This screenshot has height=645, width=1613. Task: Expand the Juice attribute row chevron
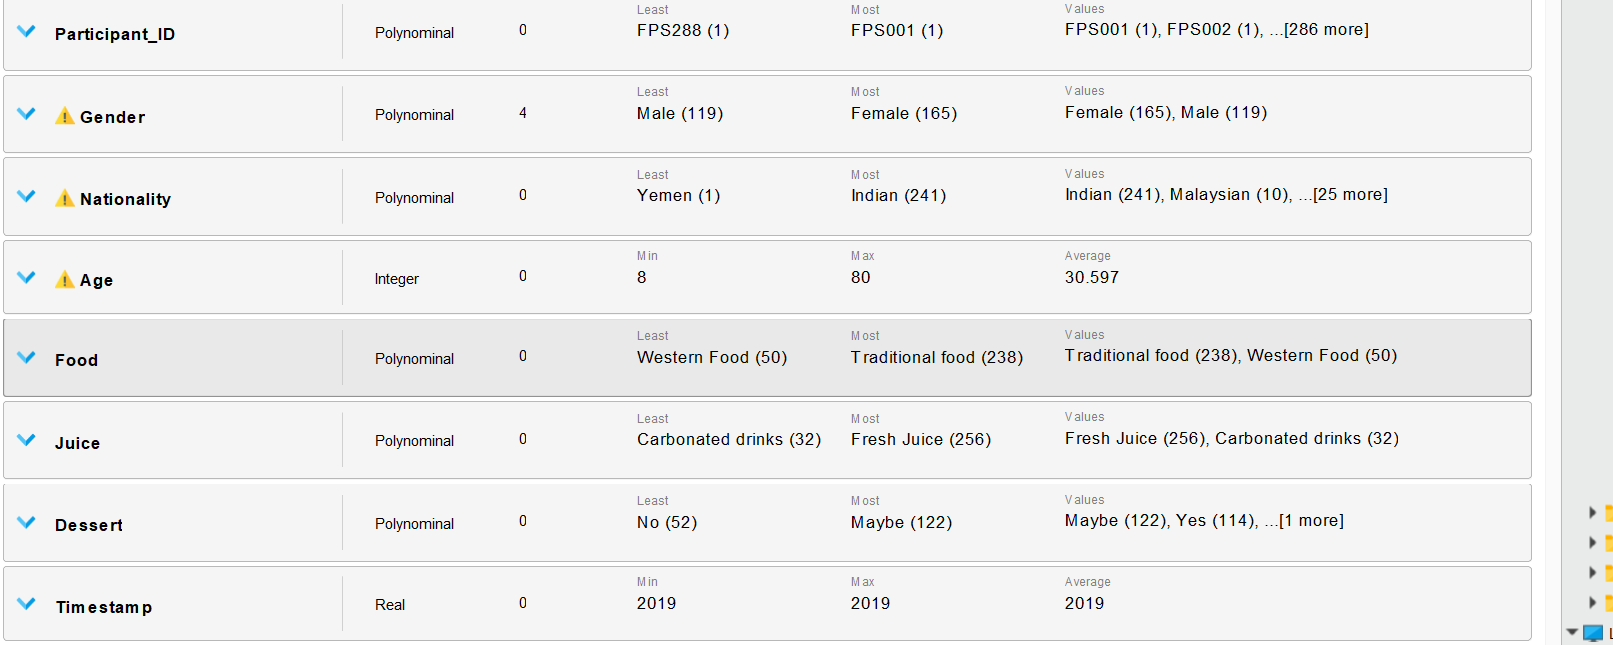27,440
